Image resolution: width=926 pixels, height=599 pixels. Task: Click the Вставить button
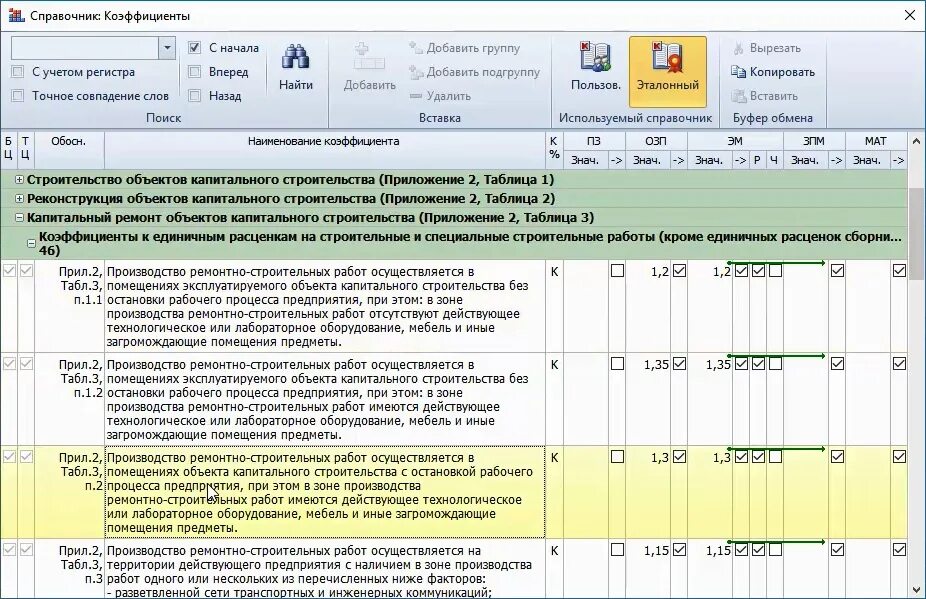pos(765,96)
